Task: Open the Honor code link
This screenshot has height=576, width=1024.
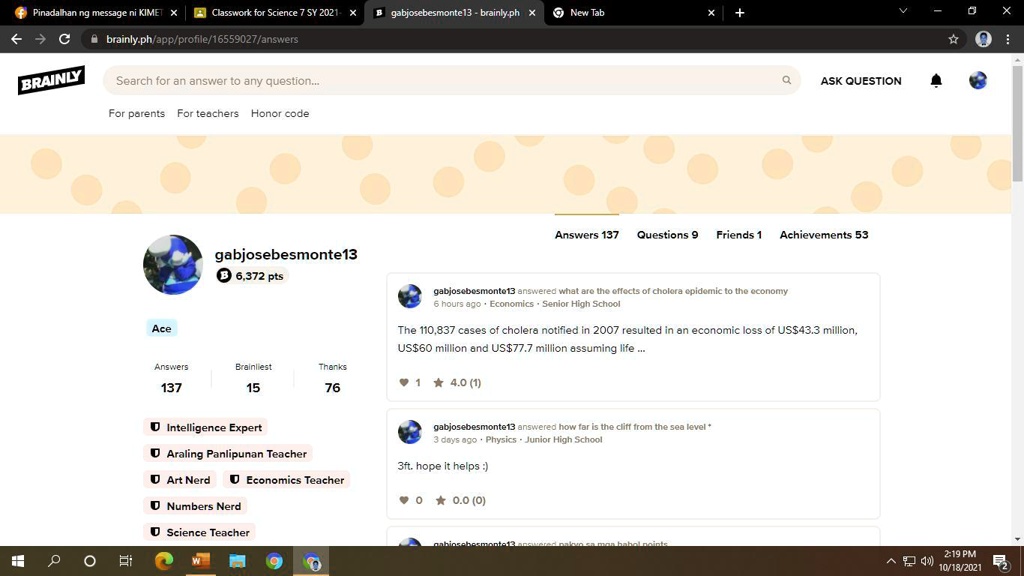Action: click(280, 113)
